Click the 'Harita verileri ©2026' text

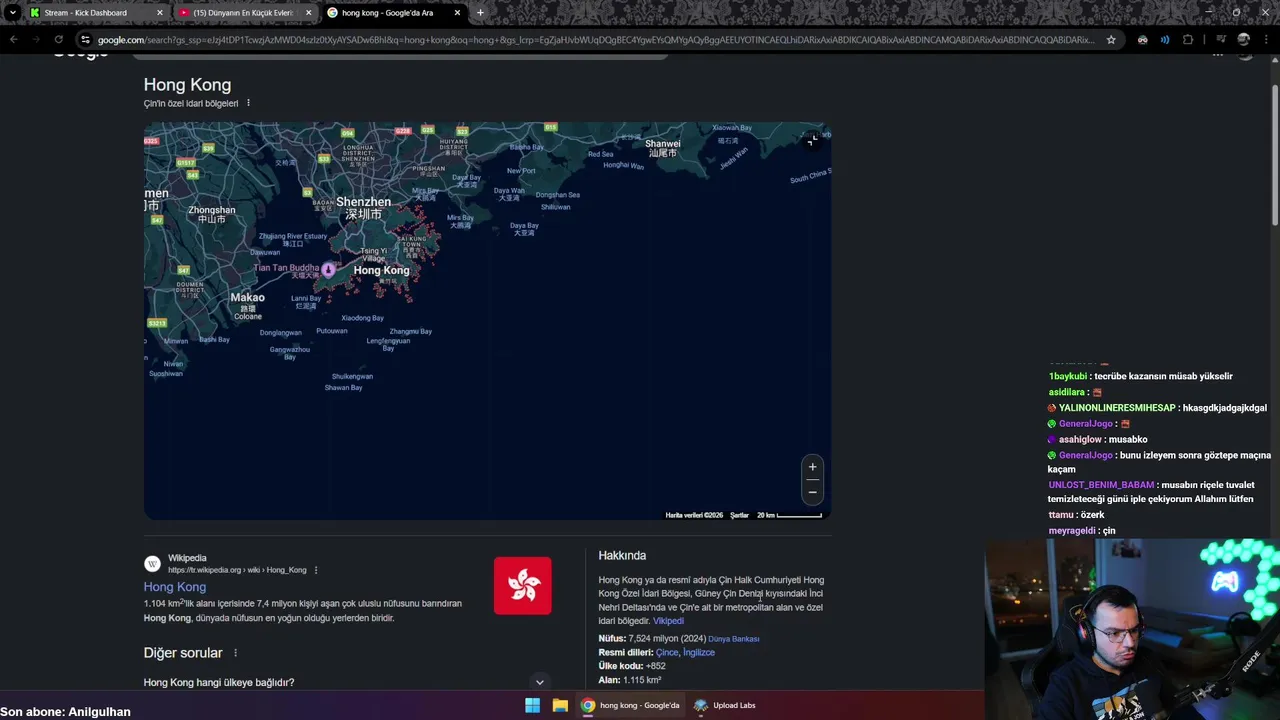(x=694, y=515)
